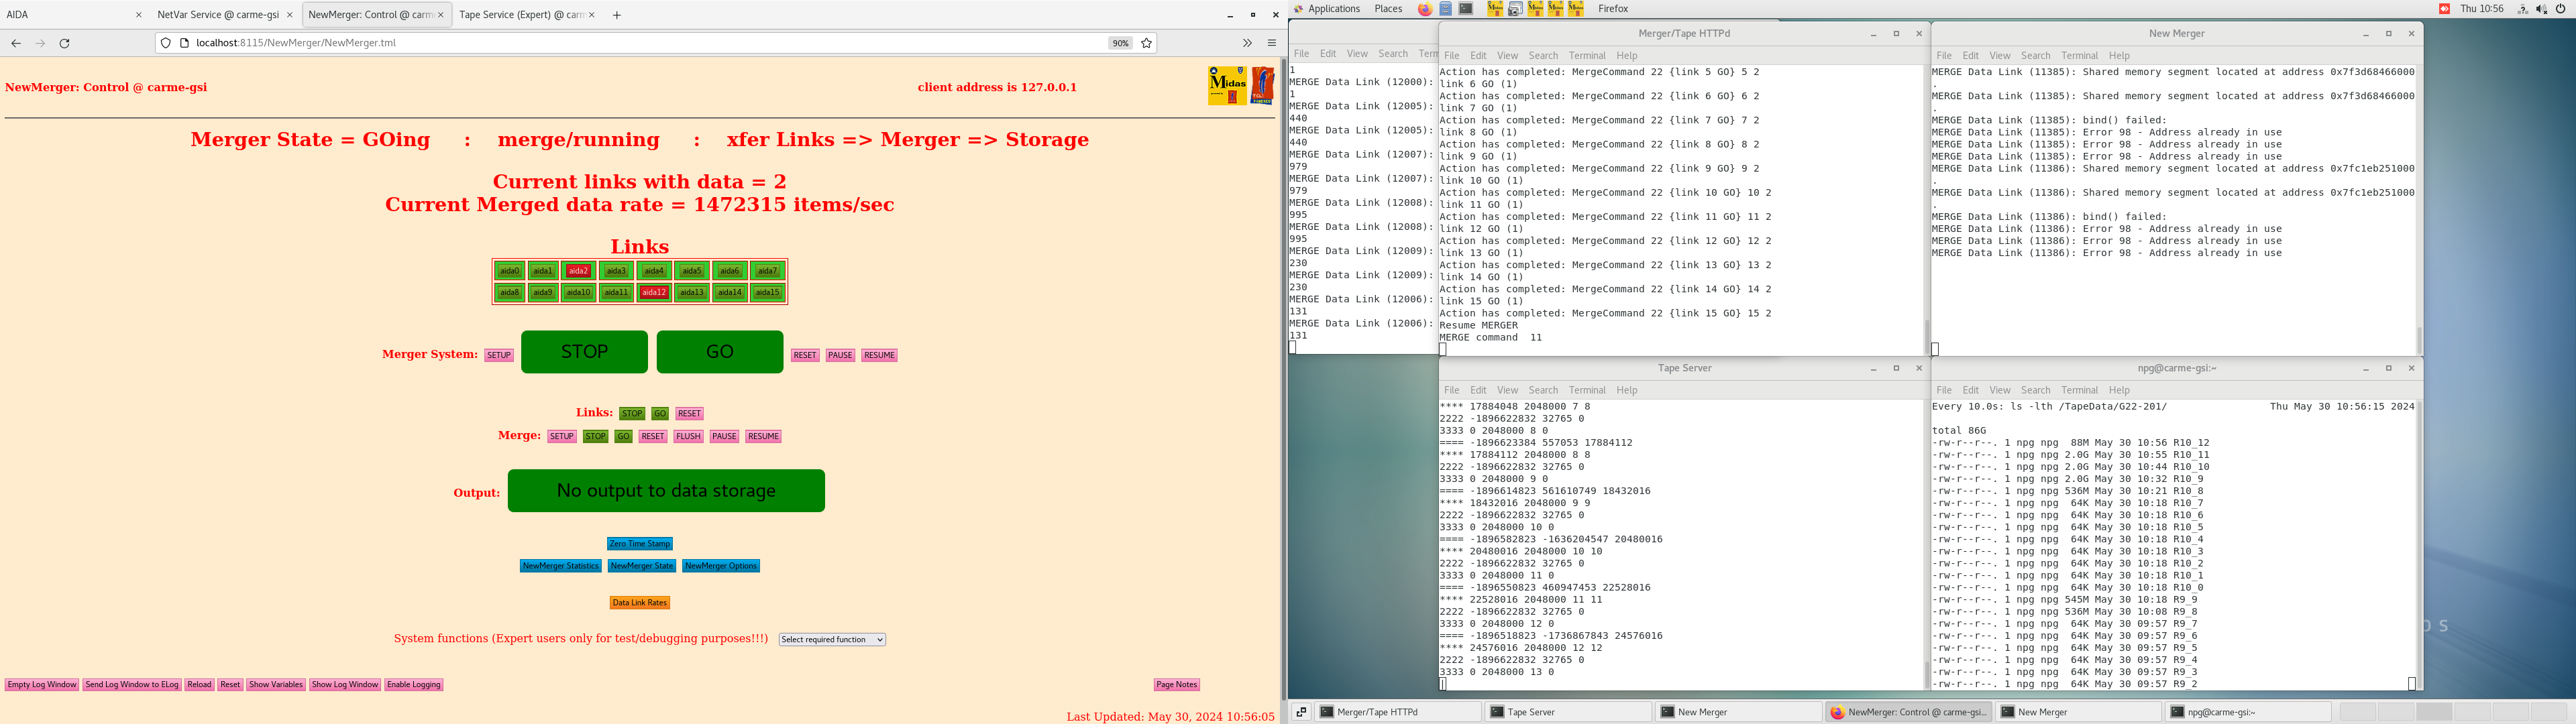Switch to Tape Service (Expert) tab
This screenshot has width=2576, height=724.
(x=521, y=15)
